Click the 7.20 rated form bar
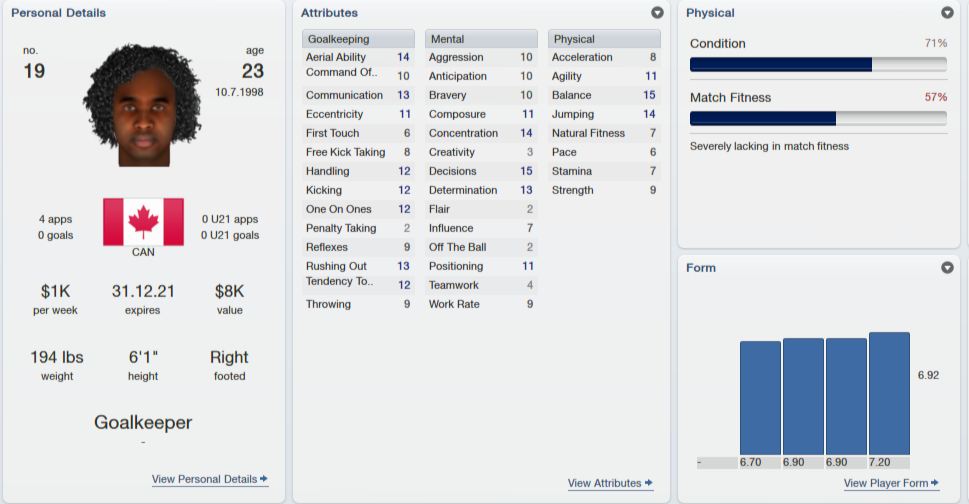 [x=889, y=393]
